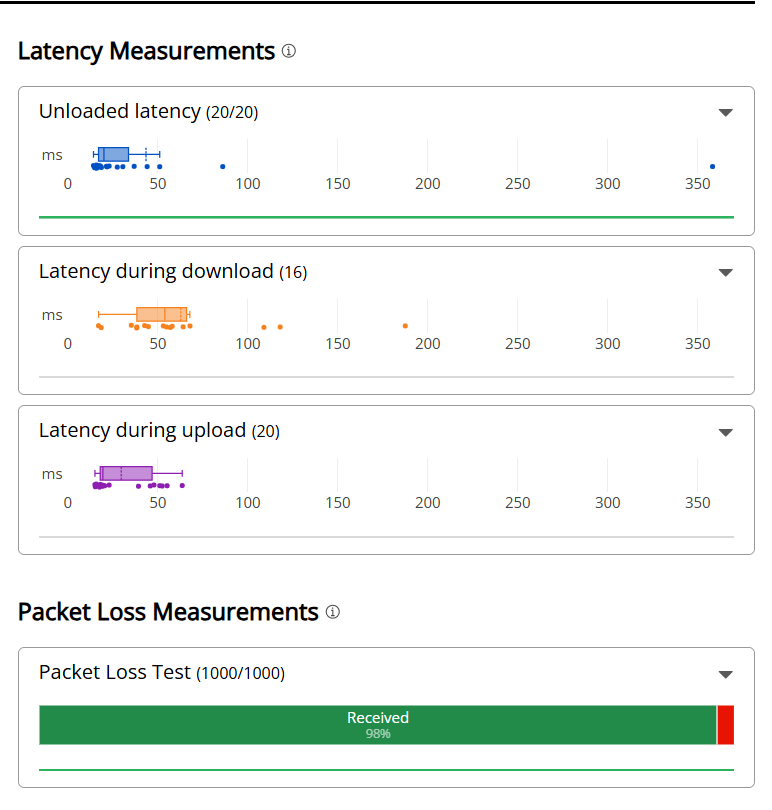Toggle the Latency during upload arrow
The height and width of the screenshot is (810, 772).
(726, 433)
